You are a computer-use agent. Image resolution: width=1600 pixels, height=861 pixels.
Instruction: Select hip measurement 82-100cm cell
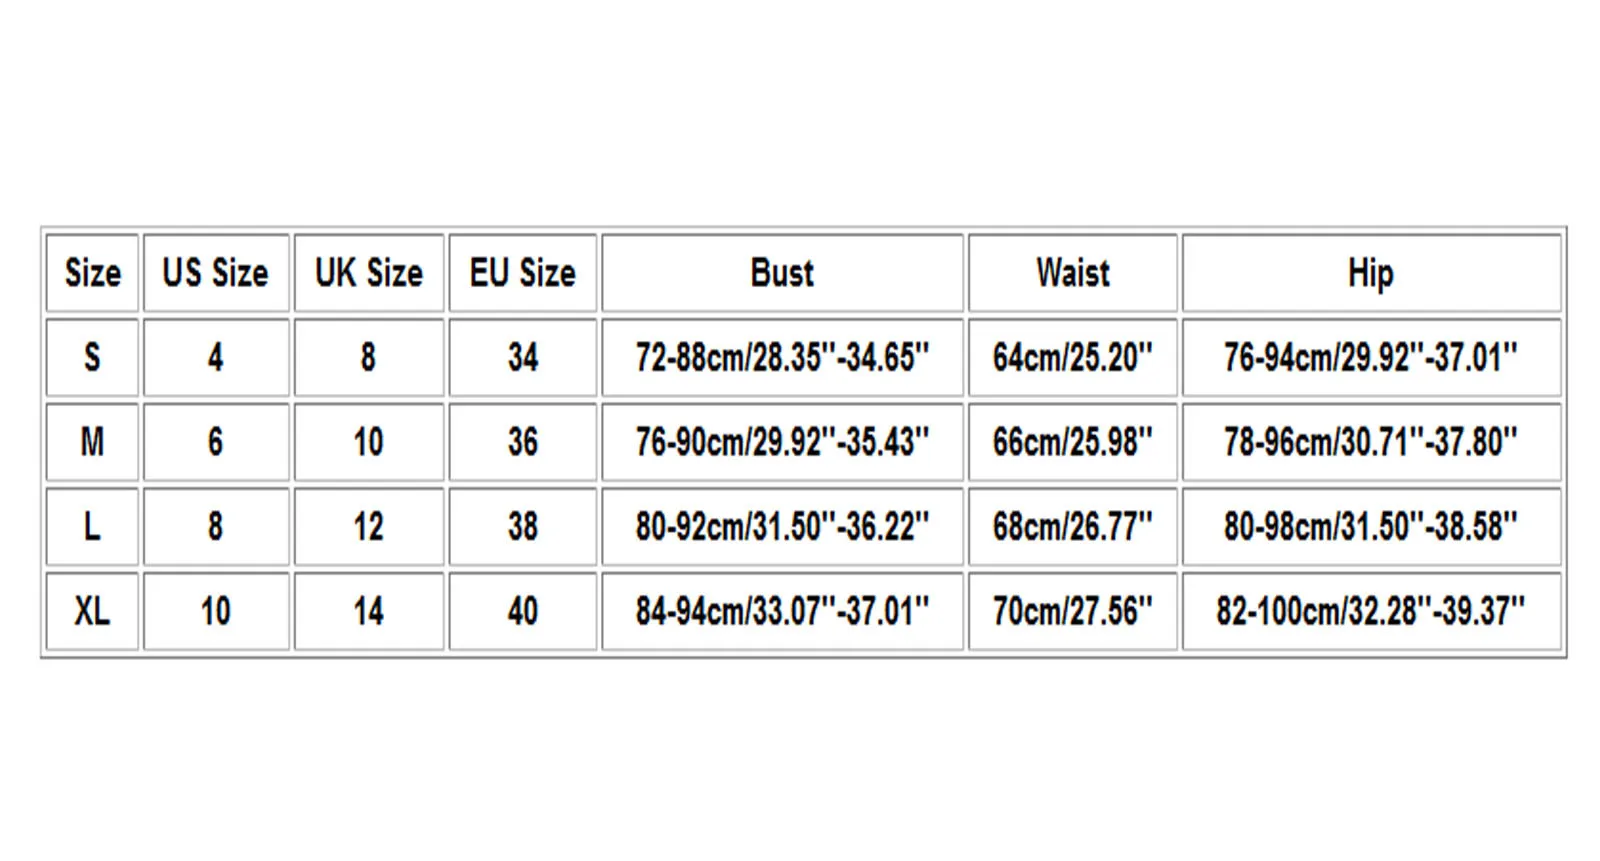click(x=1371, y=611)
